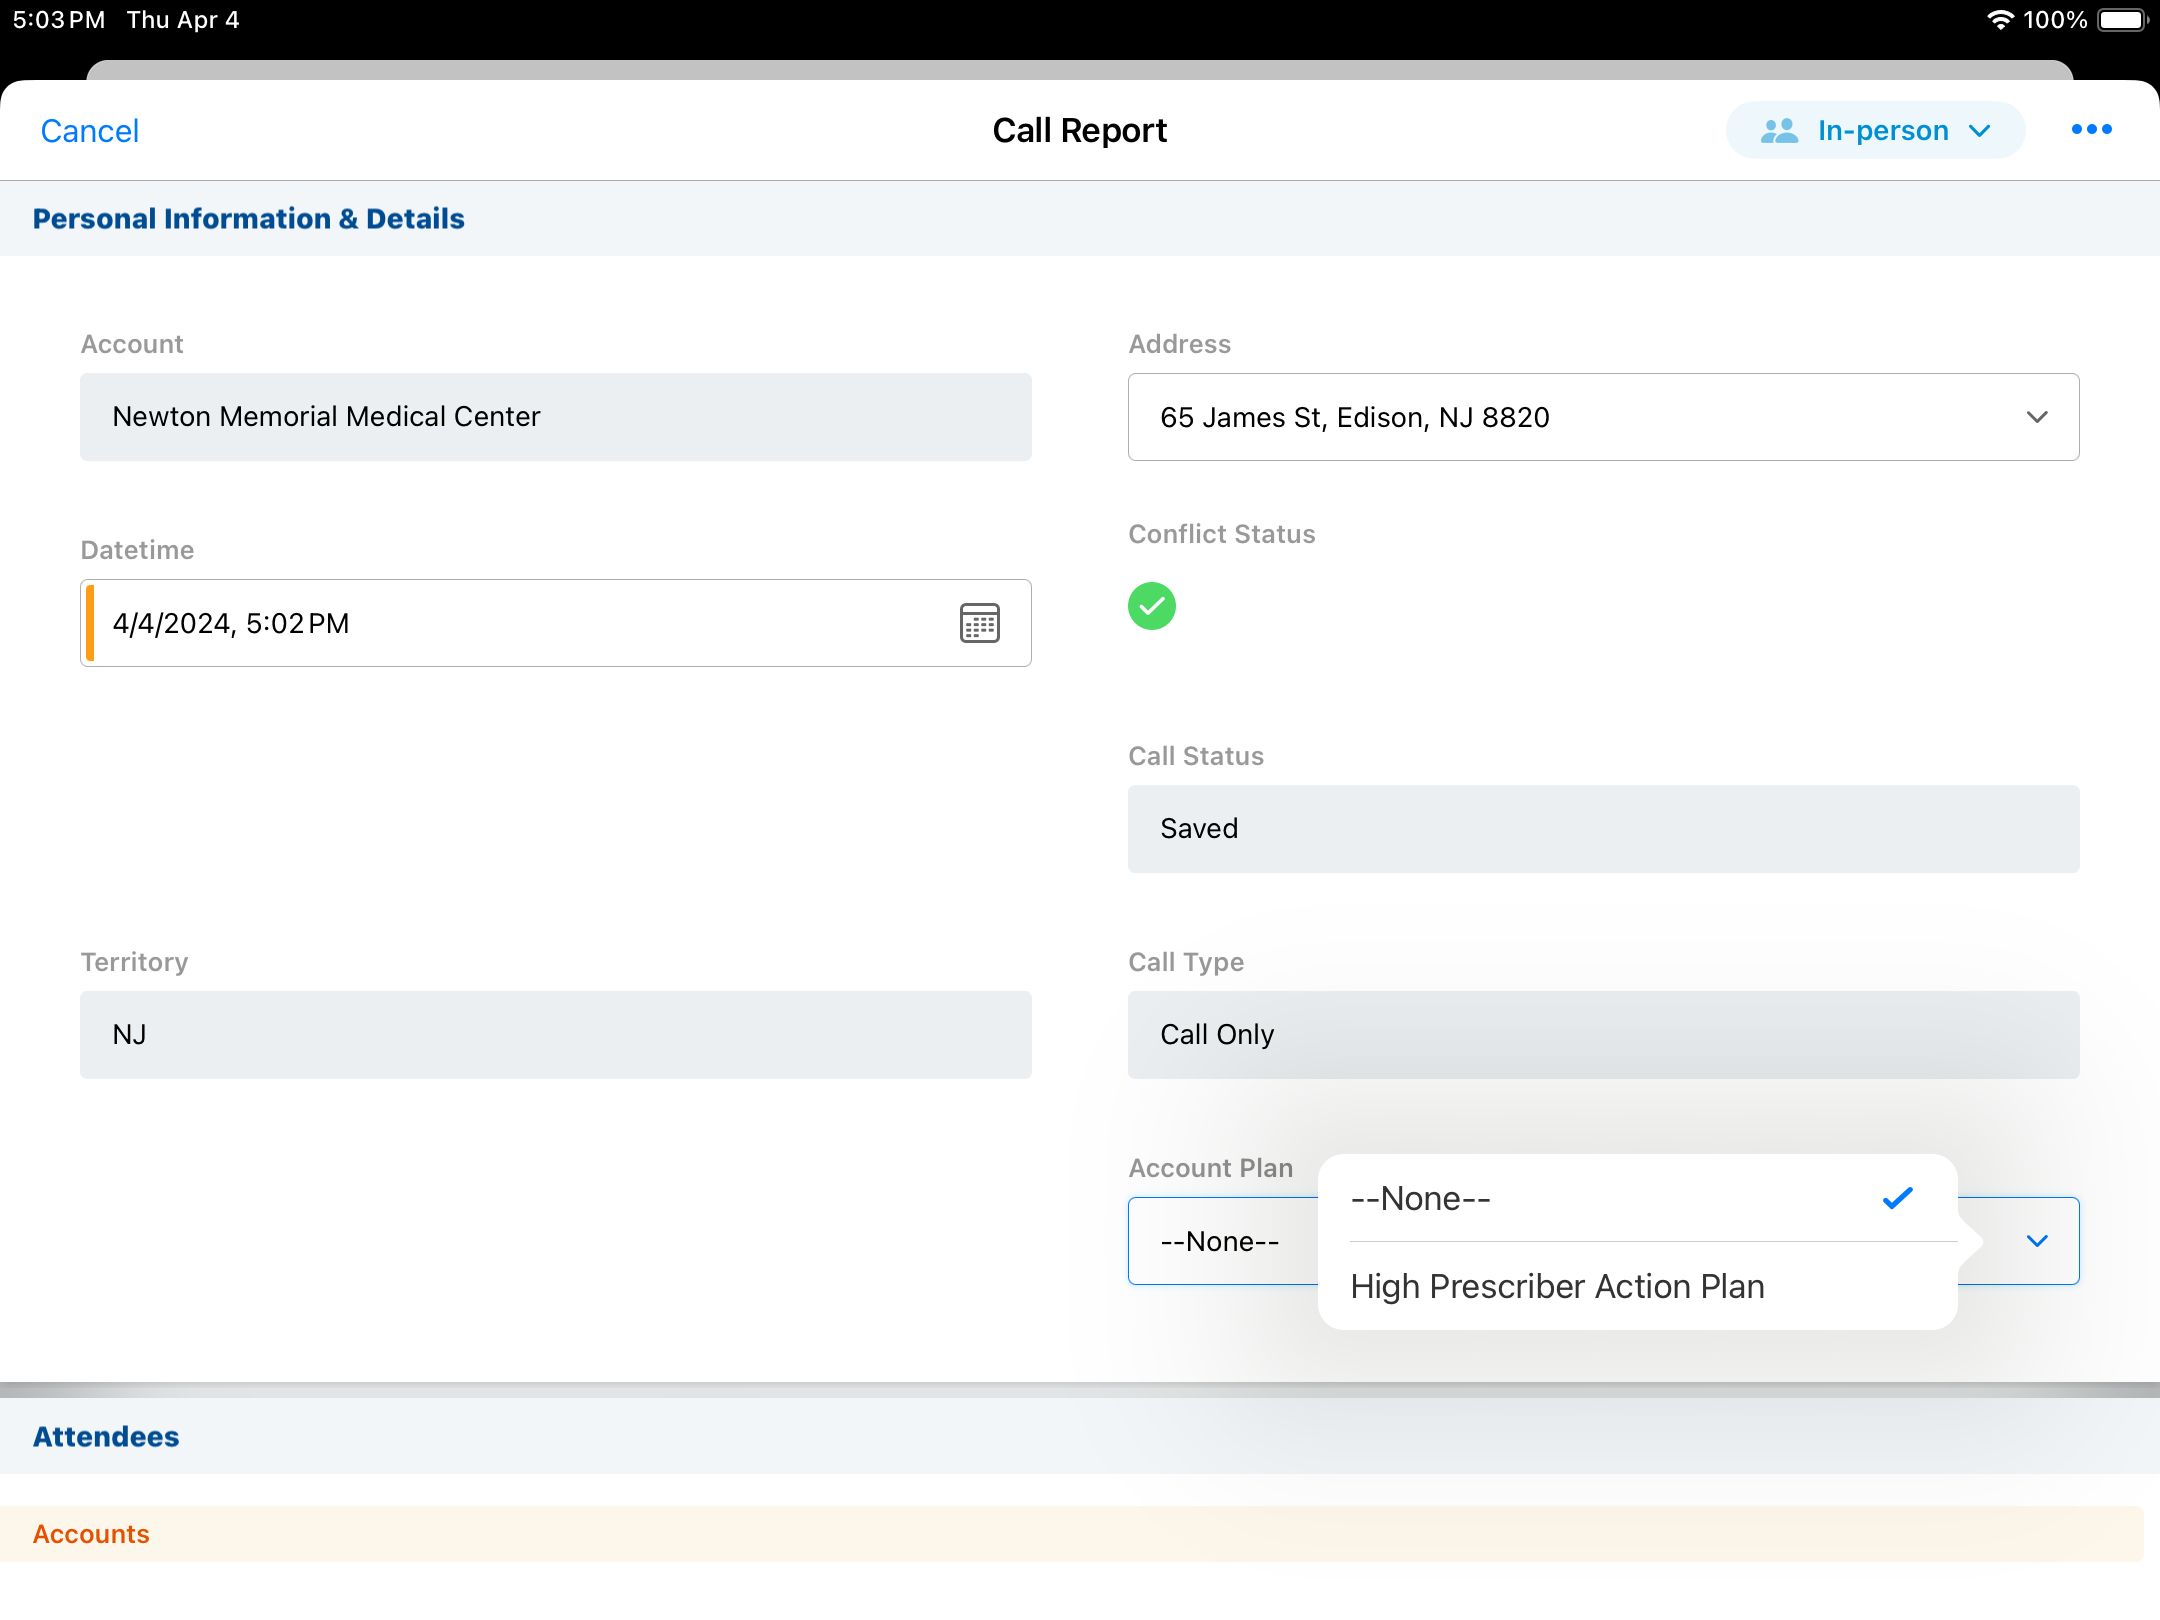Select High Prescriber Action Plan option
This screenshot has height=1620, width=2160.
[x=1557, y=1286]
